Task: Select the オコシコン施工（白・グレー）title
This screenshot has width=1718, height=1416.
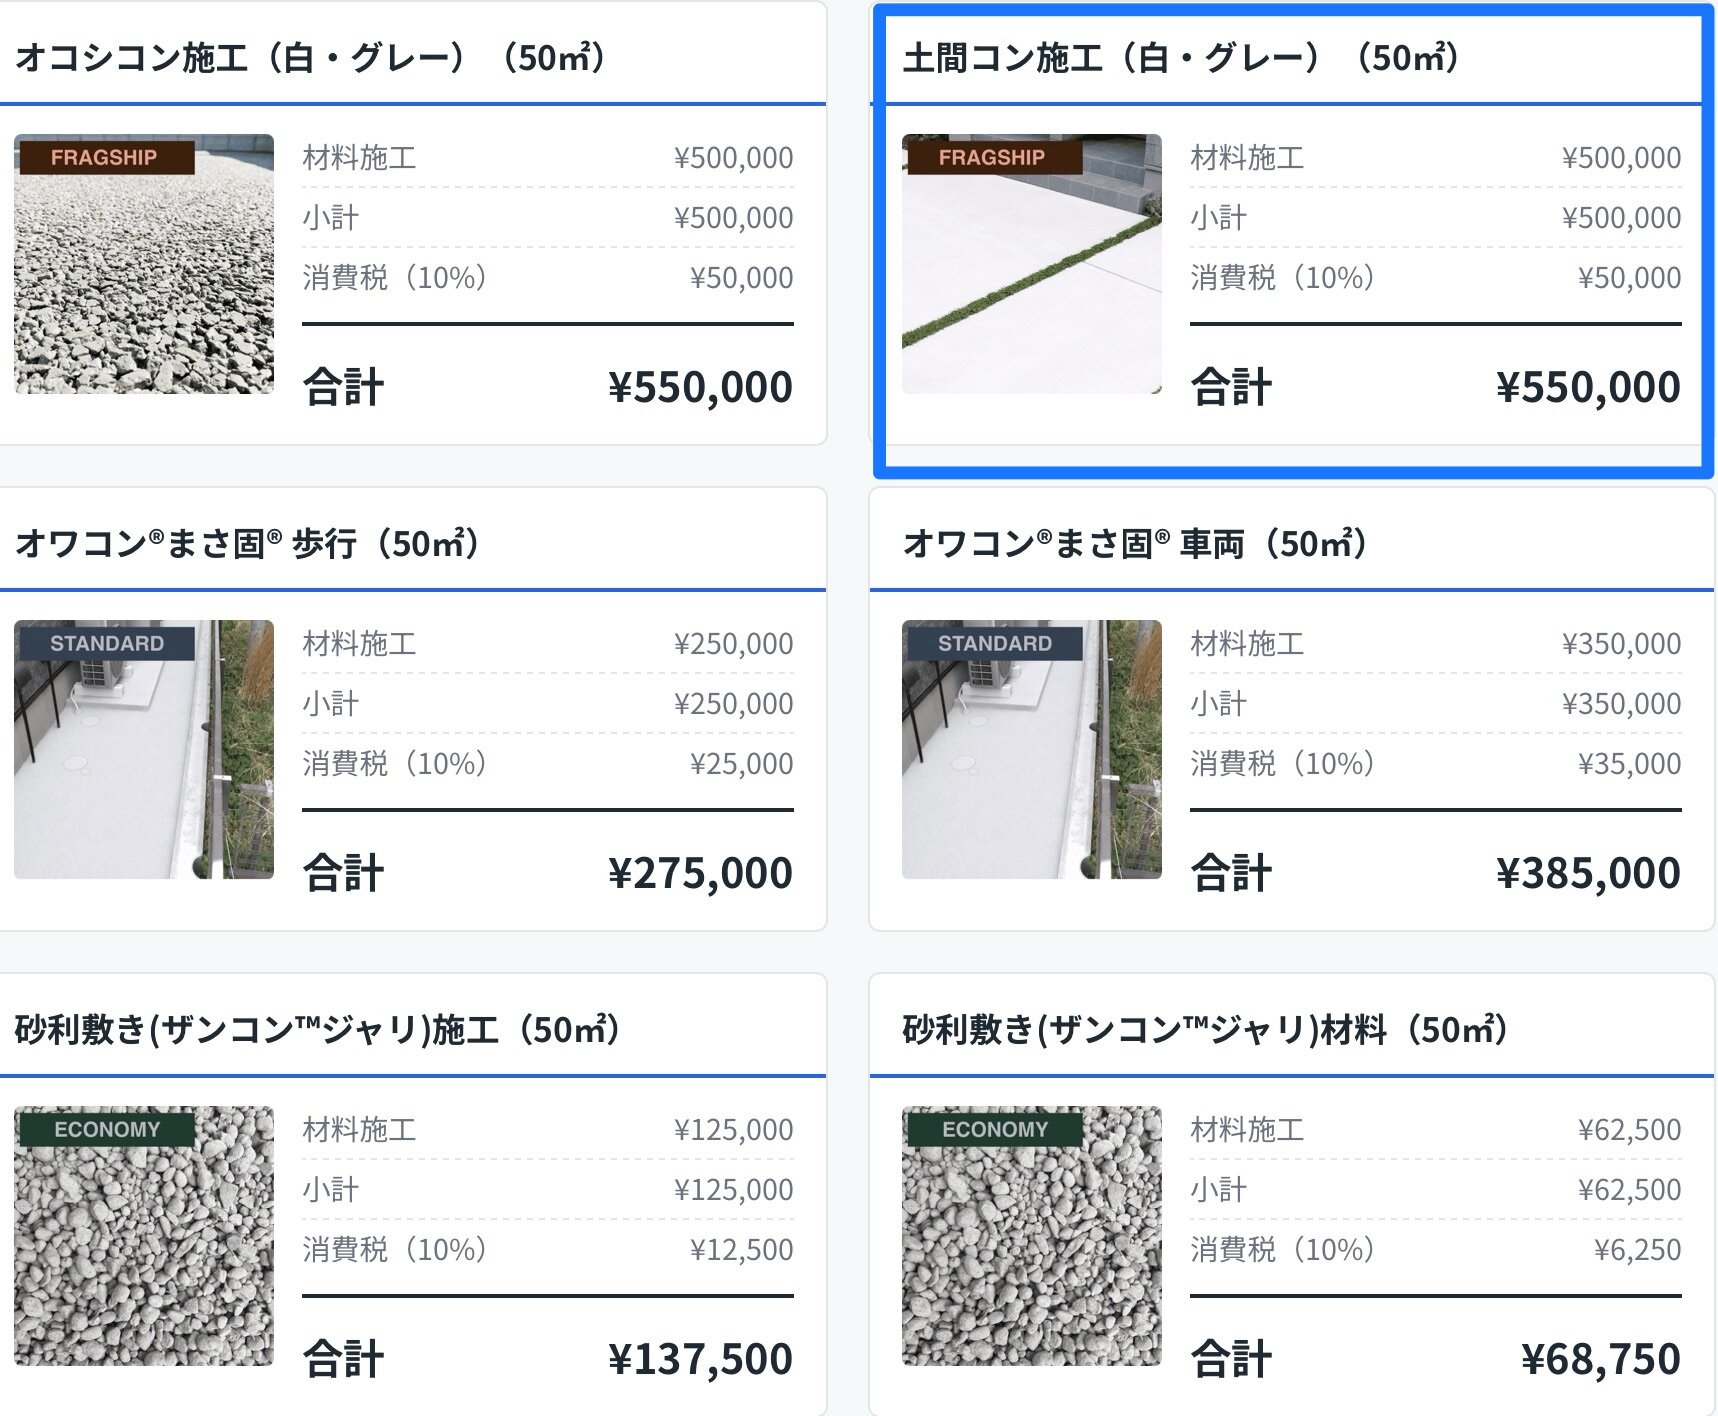Action: pos(310,57)
